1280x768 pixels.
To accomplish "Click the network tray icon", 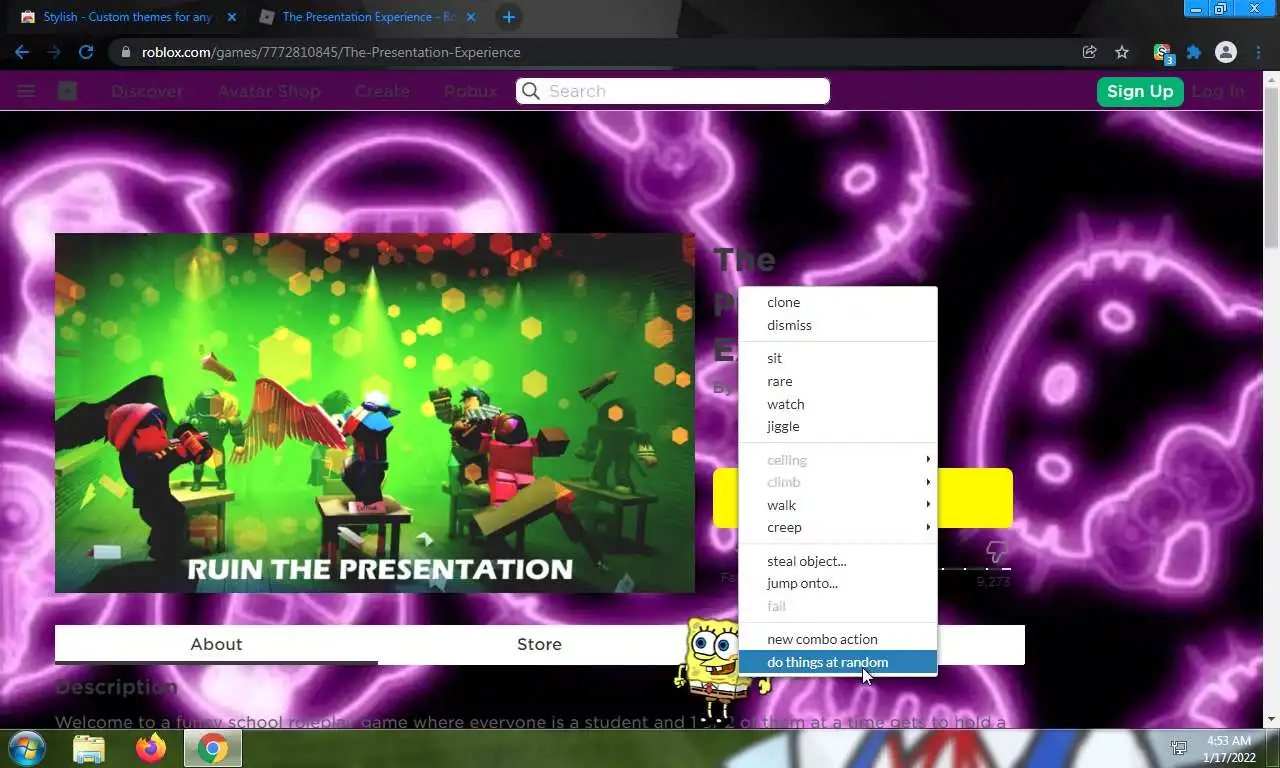I will pos(1179,748).
